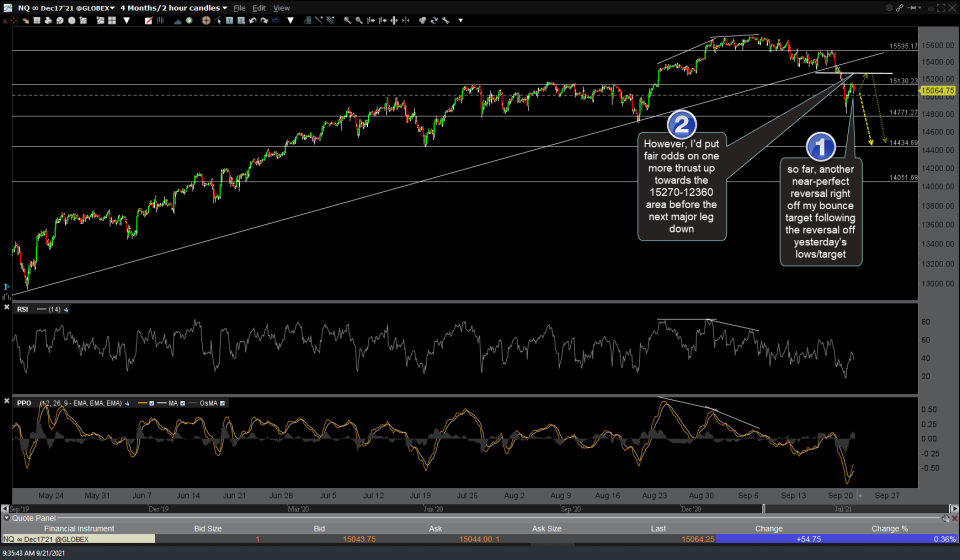Click the +54.75 change value
This screenshot has height=560, width=960.
click(x=808, y=539)
